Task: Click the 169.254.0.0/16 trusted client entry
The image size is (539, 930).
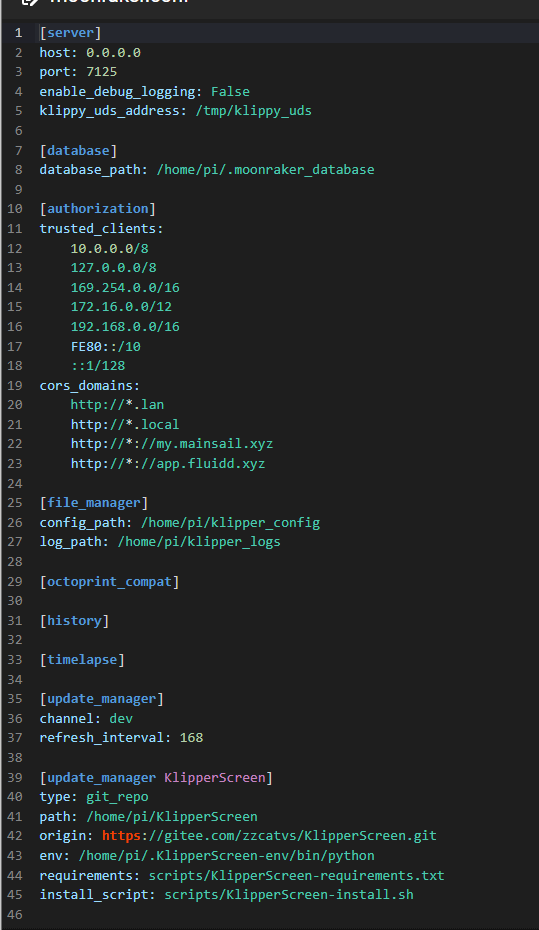Action: 125,287
